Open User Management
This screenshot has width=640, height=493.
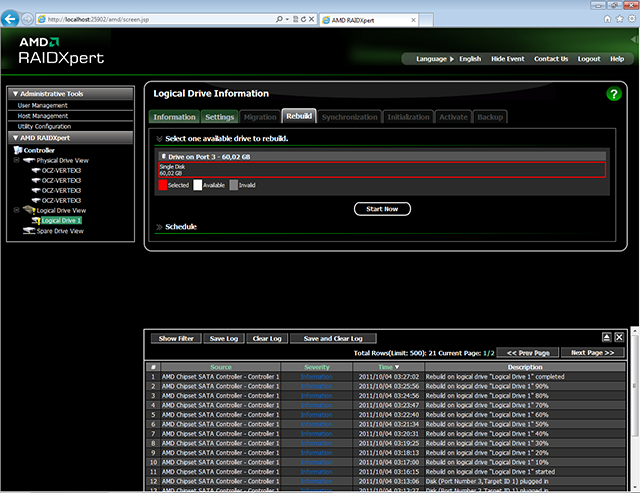pyautogui.click(x=42, y=105)
